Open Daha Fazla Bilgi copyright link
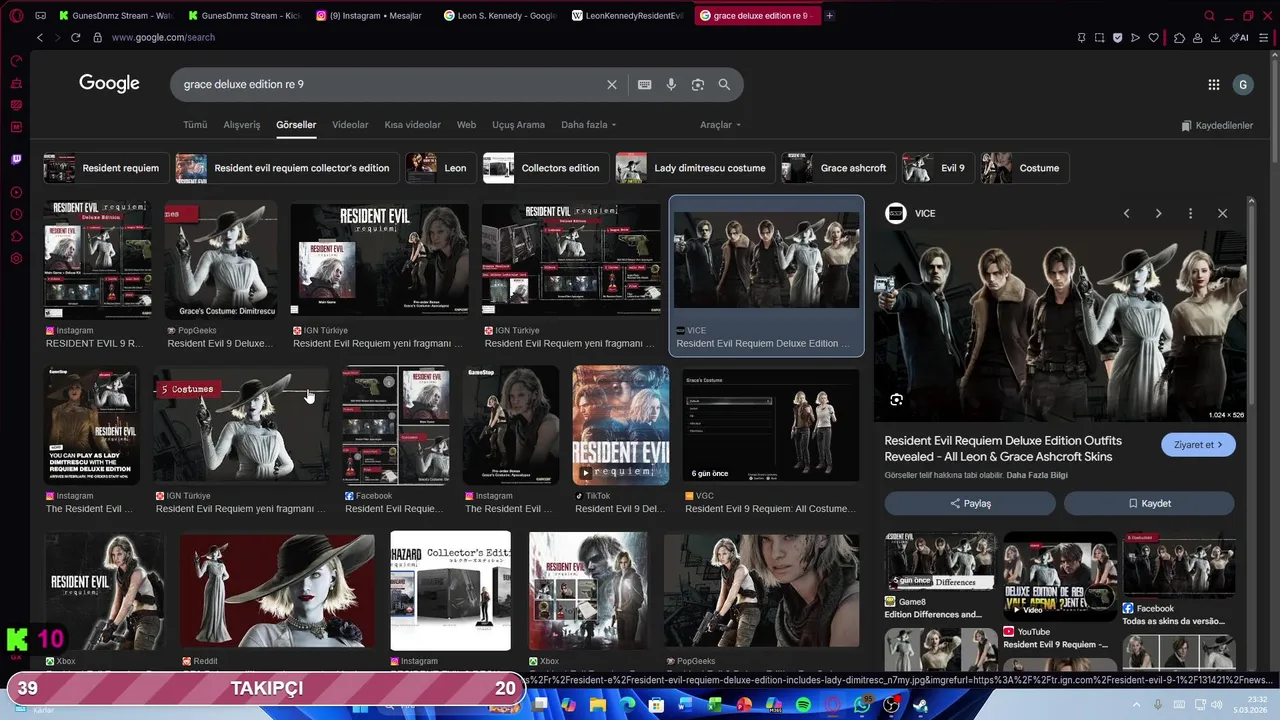Viewport: 1280px width, 720px height. pos(1038,475)
